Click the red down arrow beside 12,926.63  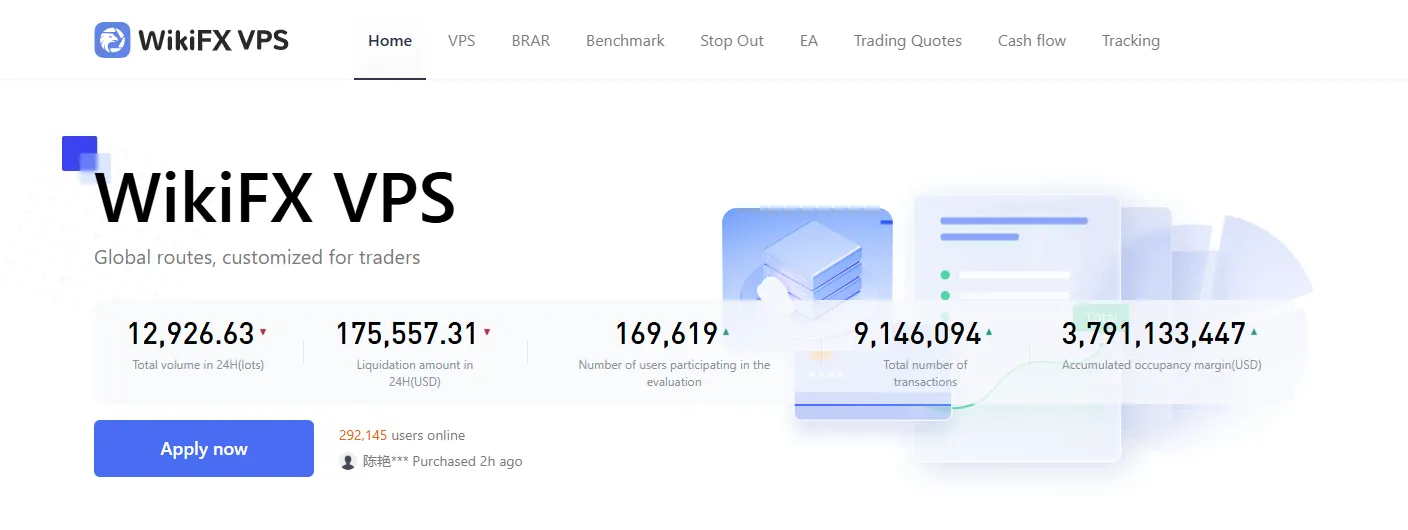coord(263,331)
